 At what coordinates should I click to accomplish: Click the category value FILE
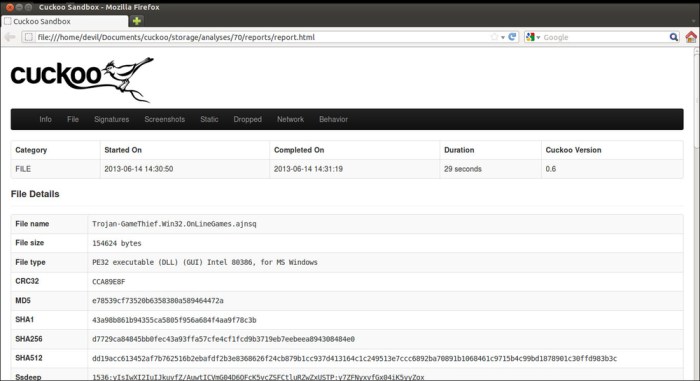coord(23,169)
